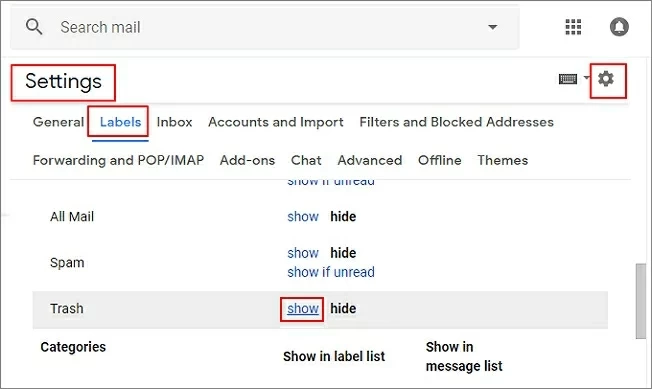The height and width of the screenshot is (389, 652).
Task: Click the Settings heading
Action: (63, 81)
